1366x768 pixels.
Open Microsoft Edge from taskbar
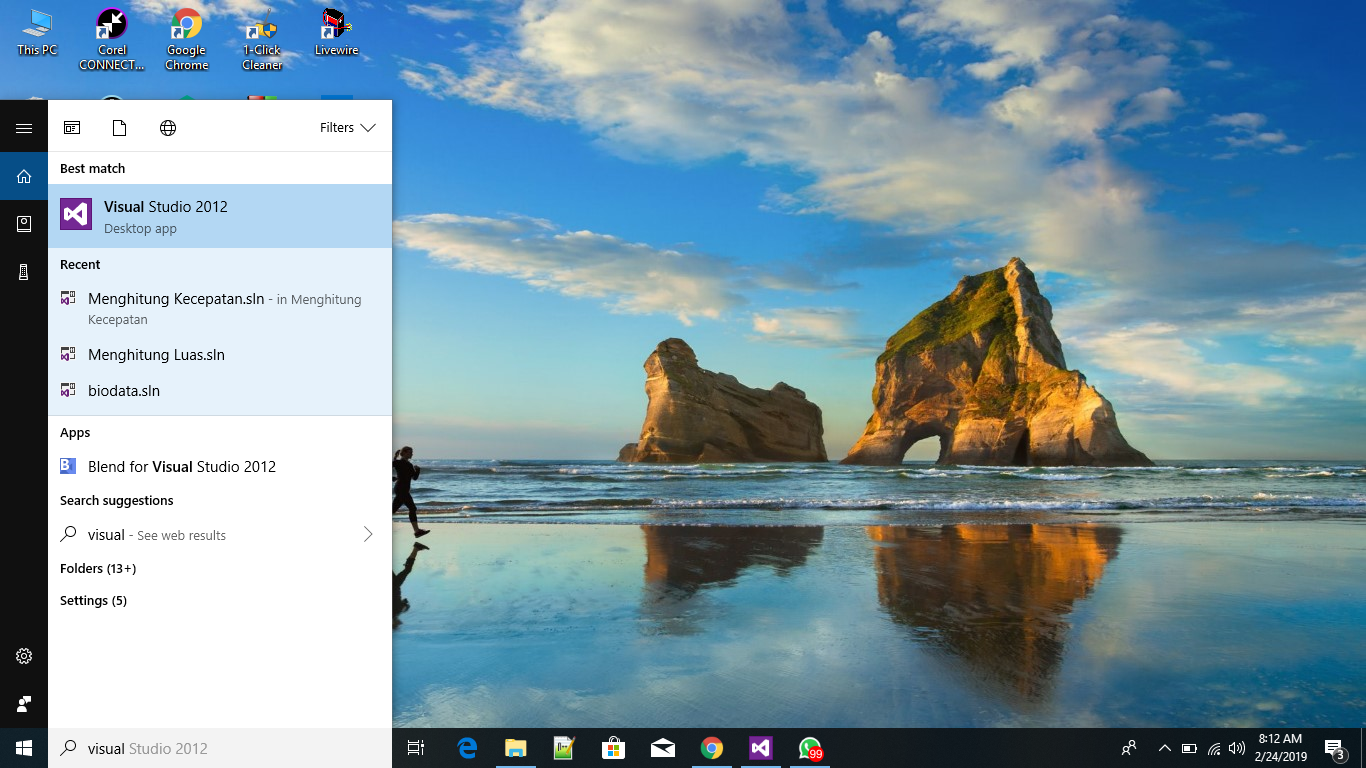(x=467, y=748)
